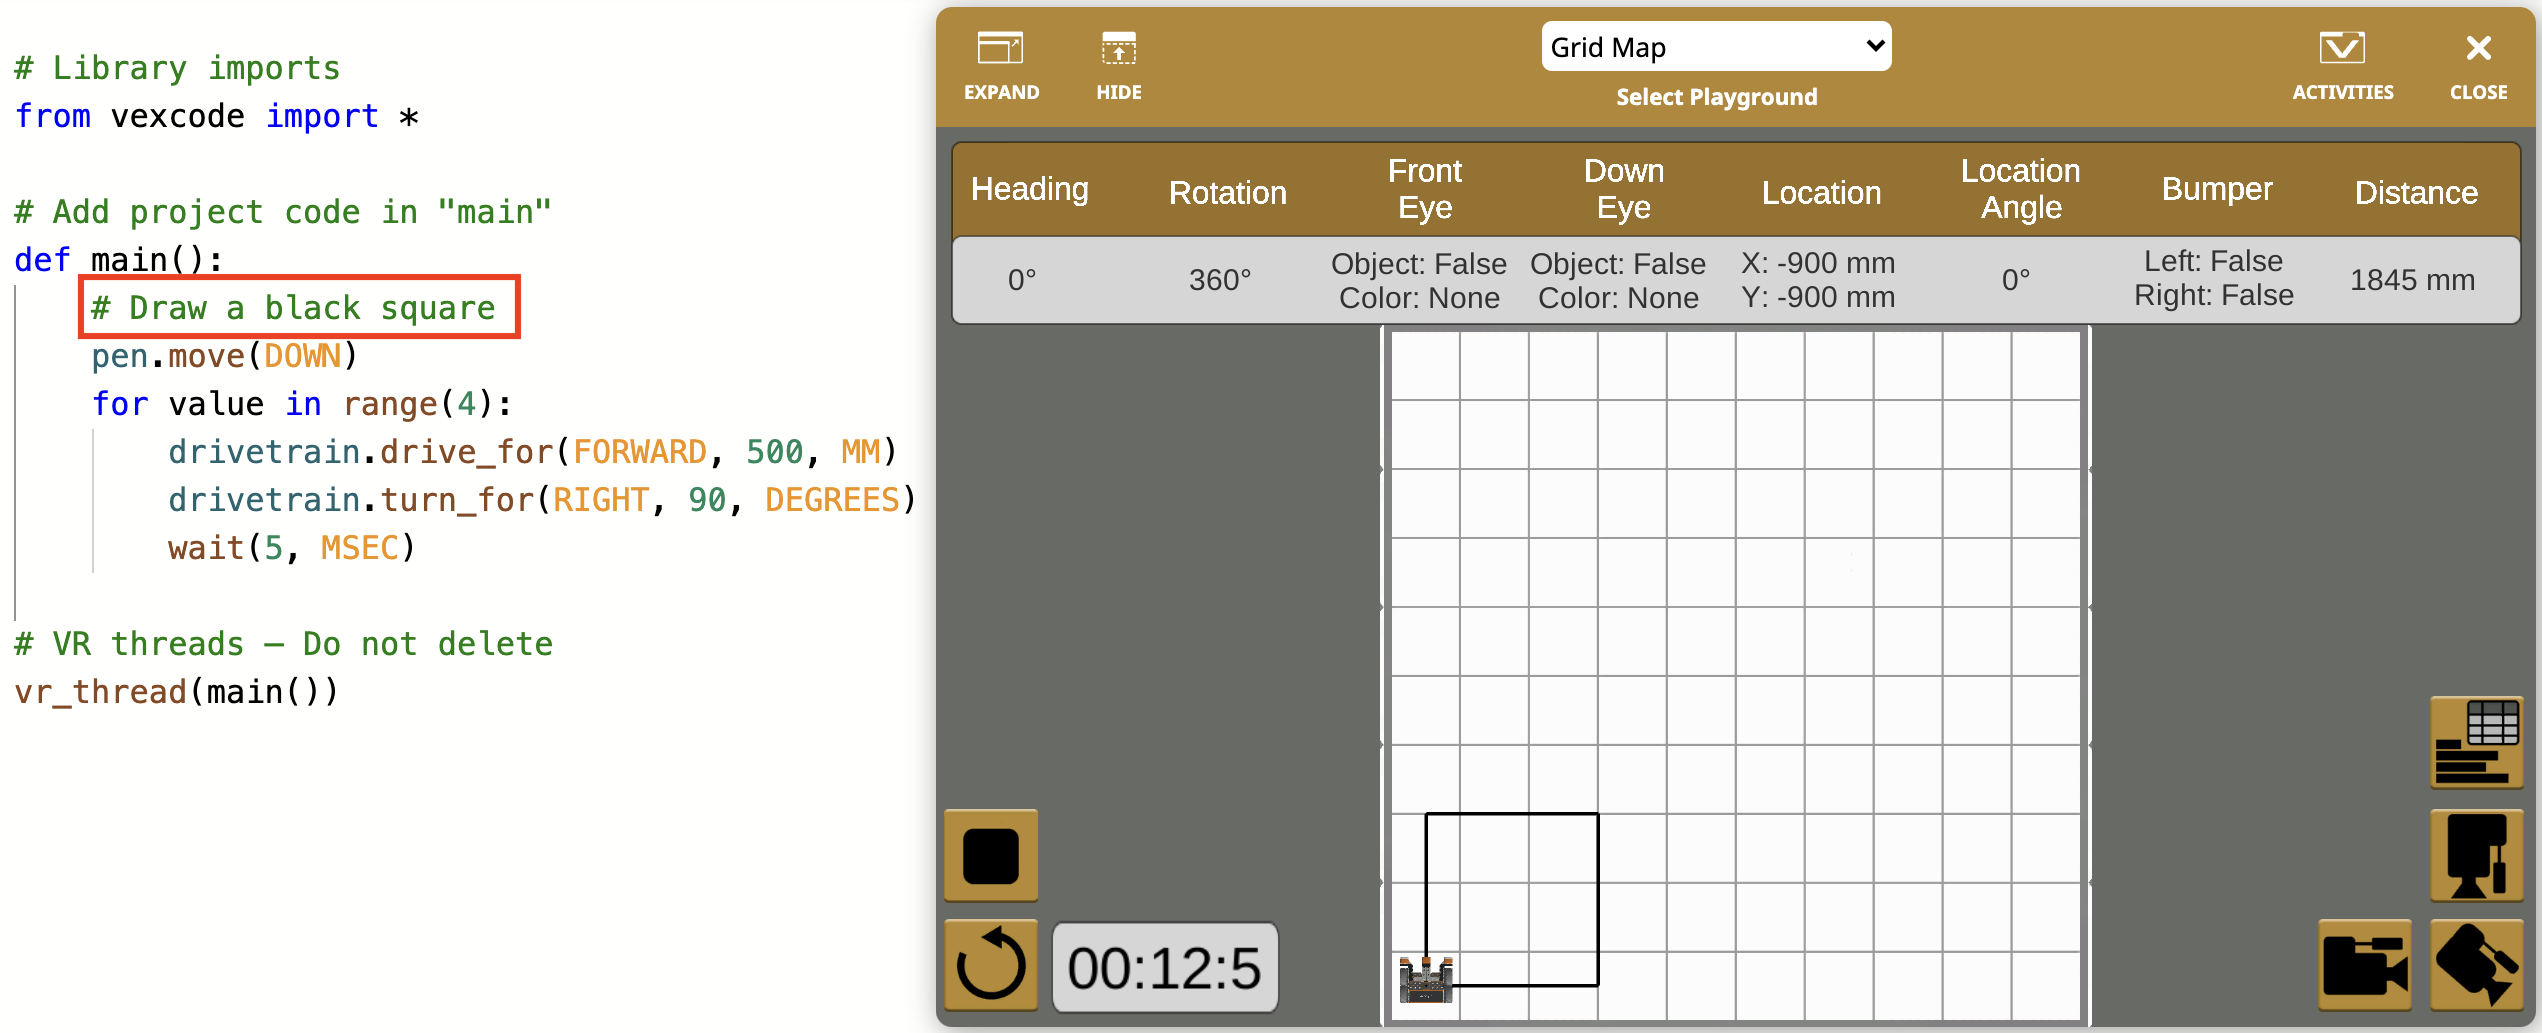Select the Heading column header
The width and height of the screenshot is (2542, 1033).
pos(1030,190)
